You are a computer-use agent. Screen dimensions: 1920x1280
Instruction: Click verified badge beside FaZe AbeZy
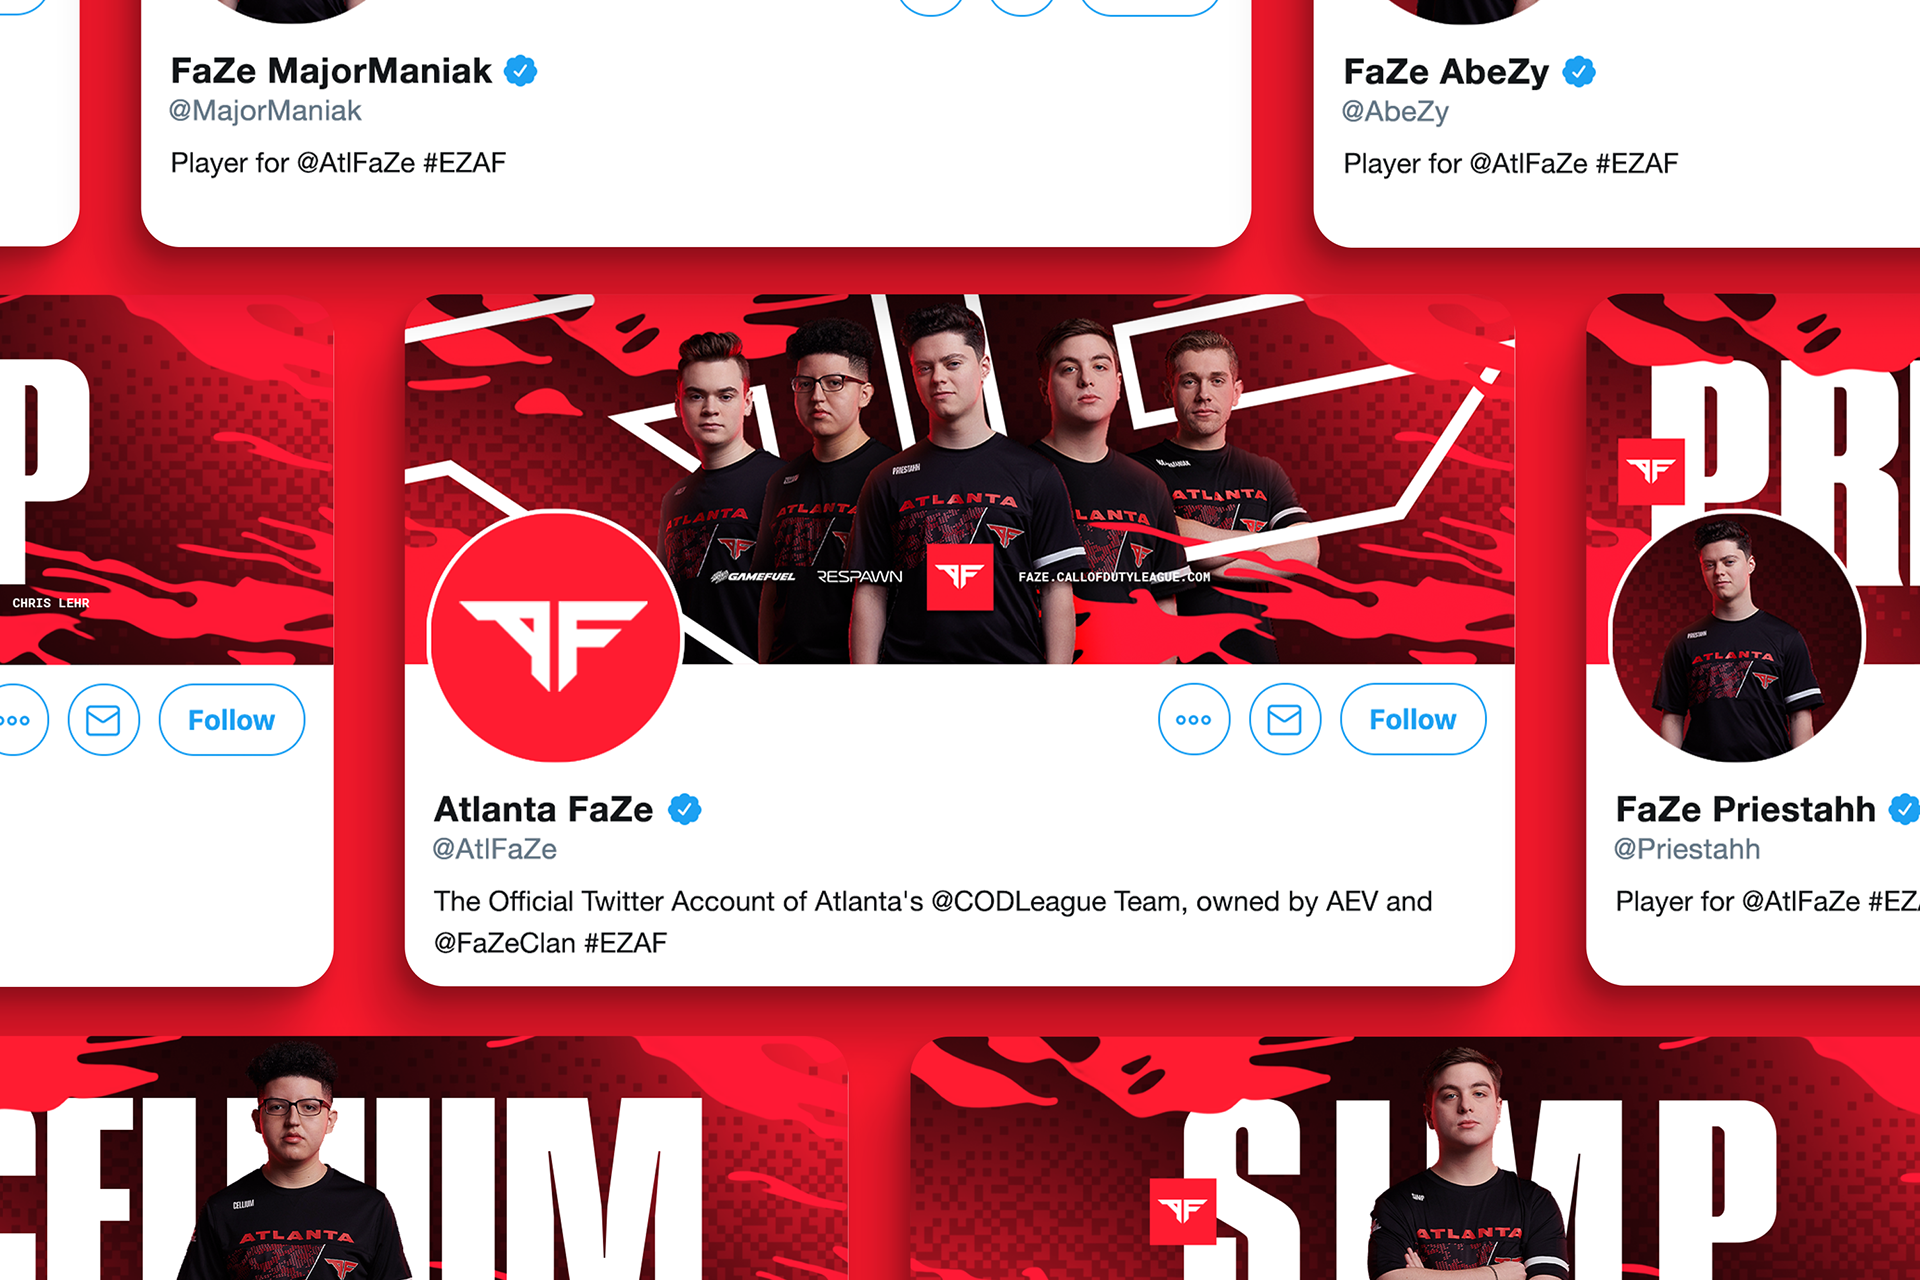(1579, 72)
